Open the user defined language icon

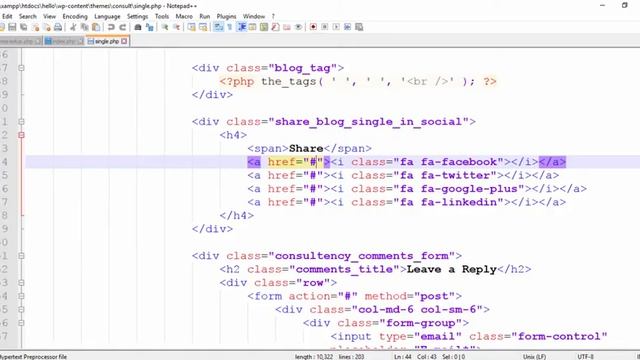[253, 27]
